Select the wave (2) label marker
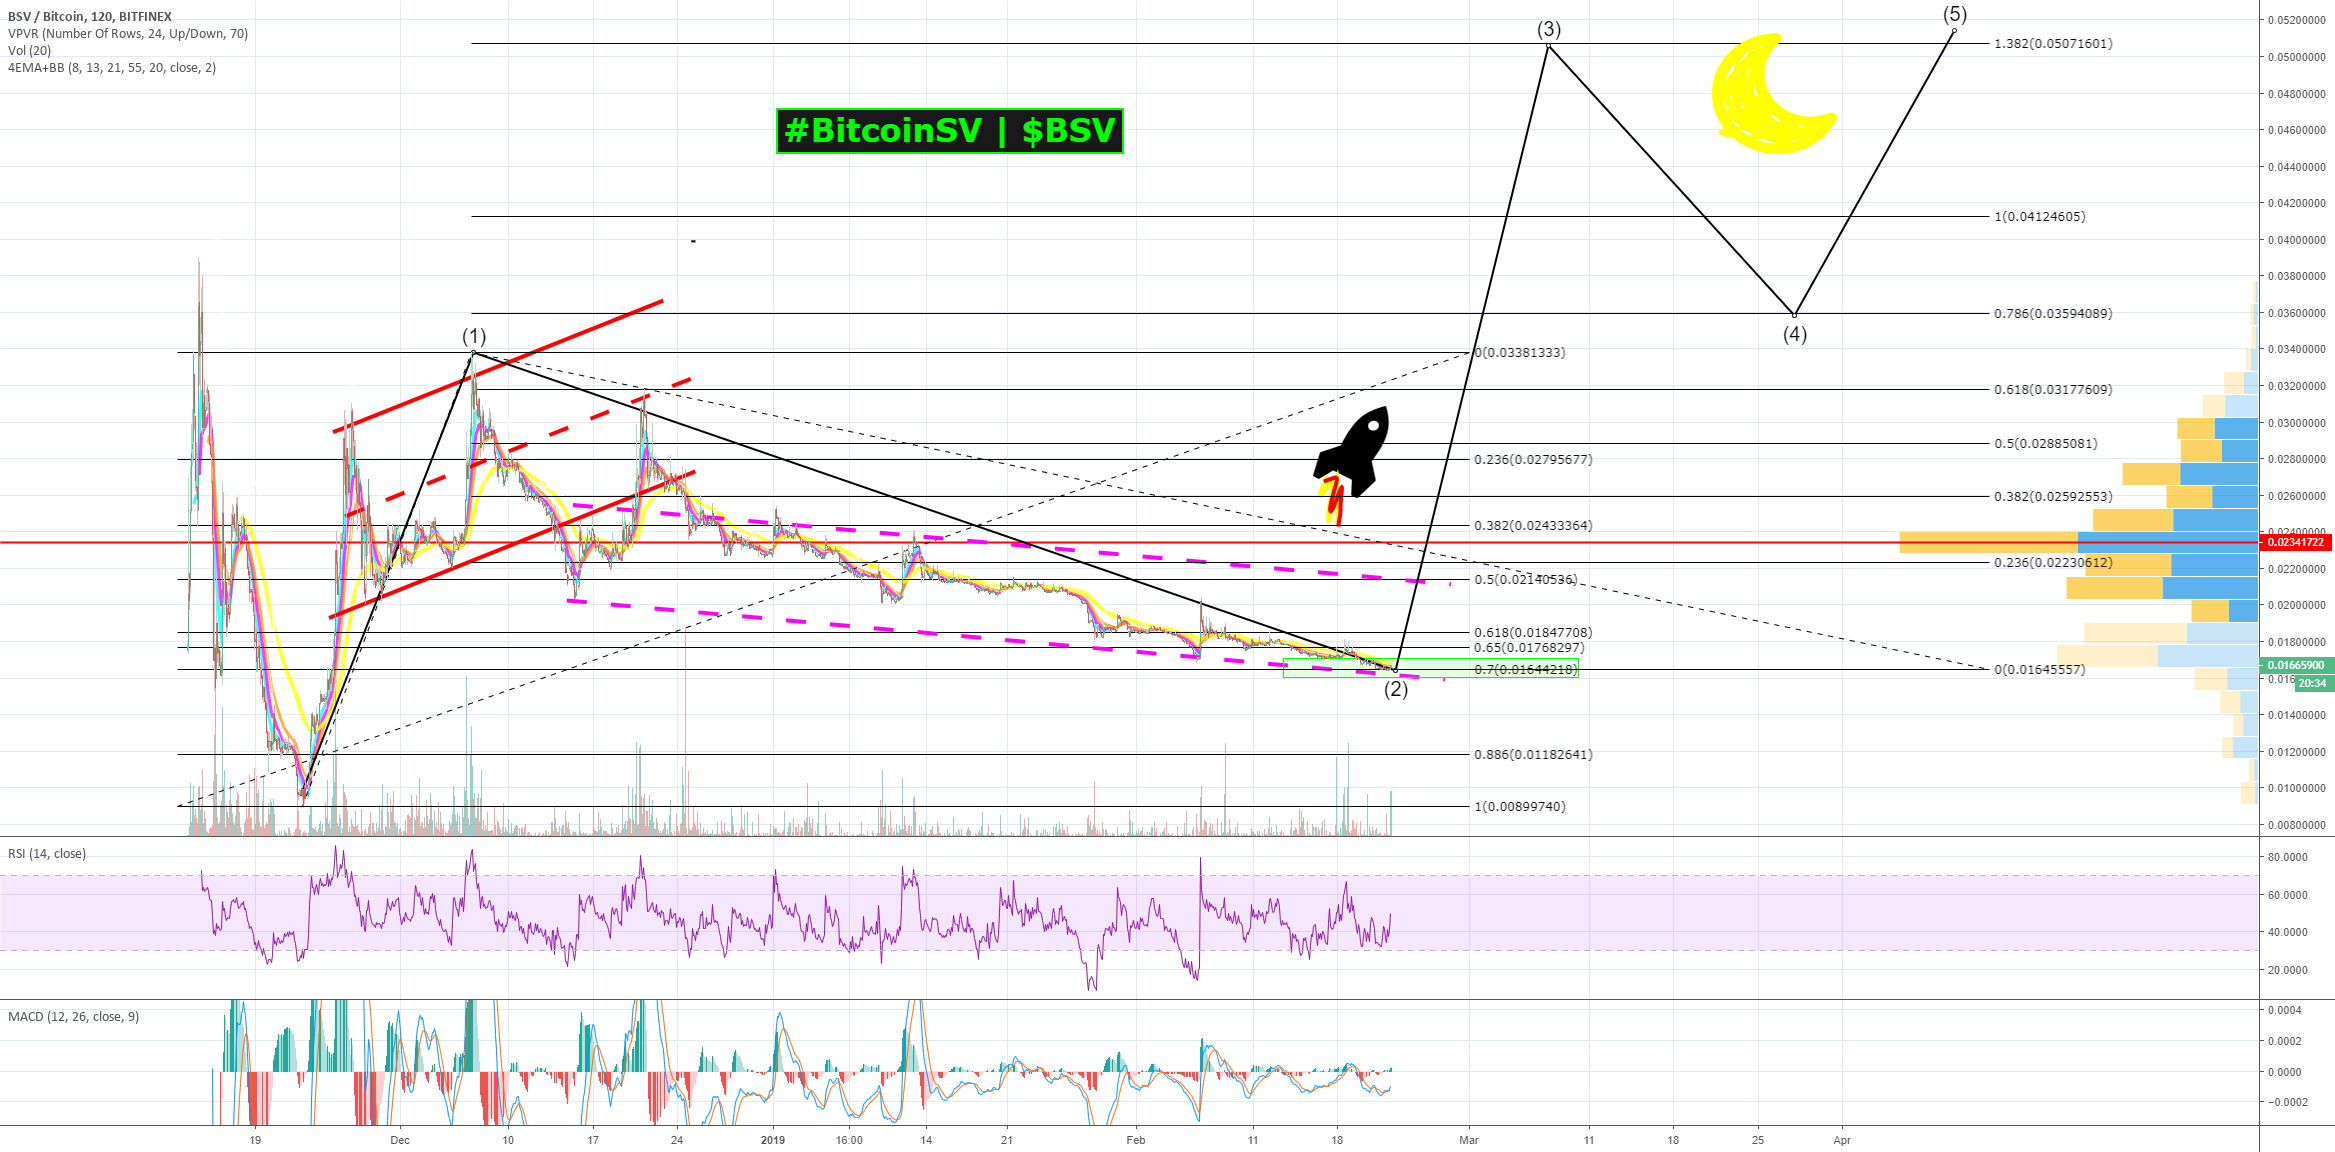Image resolution: width=2335 pixels, height=1152 pixels. pos(1396,689)
